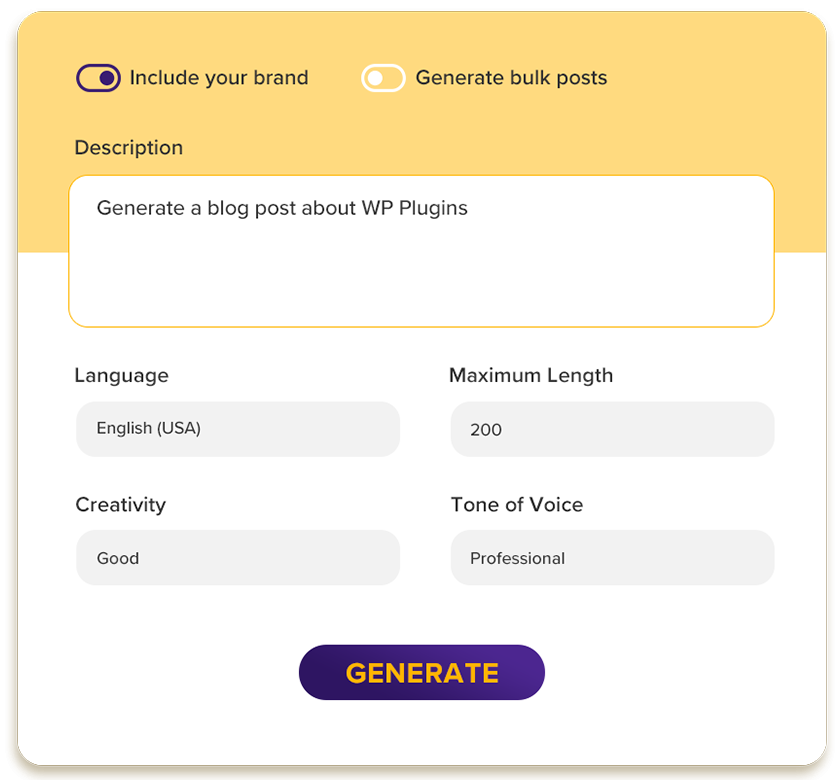Open the Language dropdown showing English (USA)
Image resolution: width=840 pixels, height=780 pixels.
click(238, 429)
